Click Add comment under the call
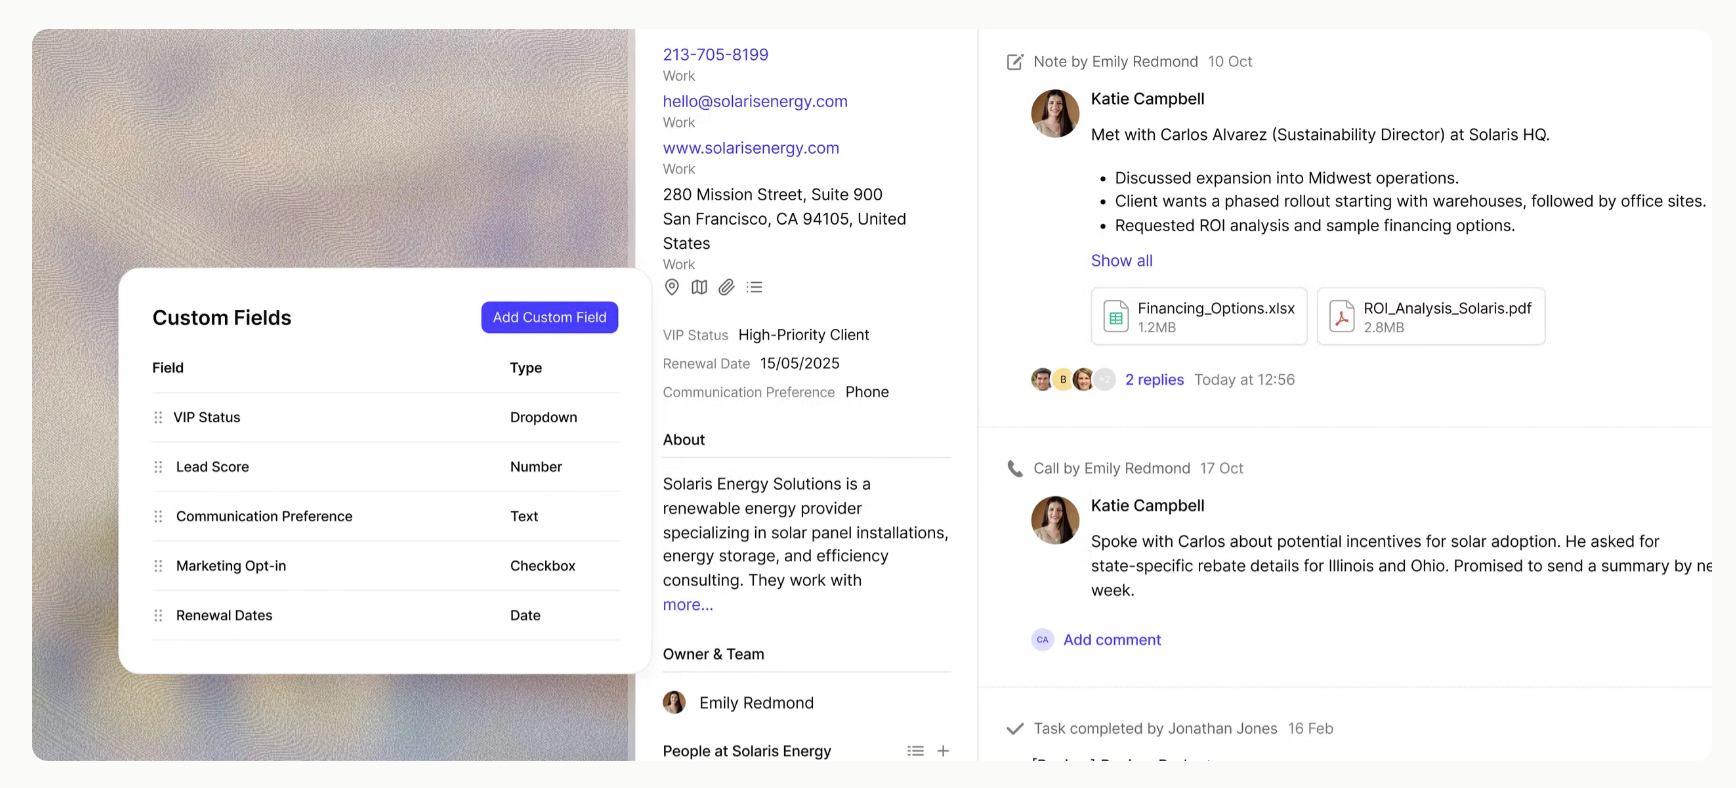The image size is (1736, 788). (1112, 640)
